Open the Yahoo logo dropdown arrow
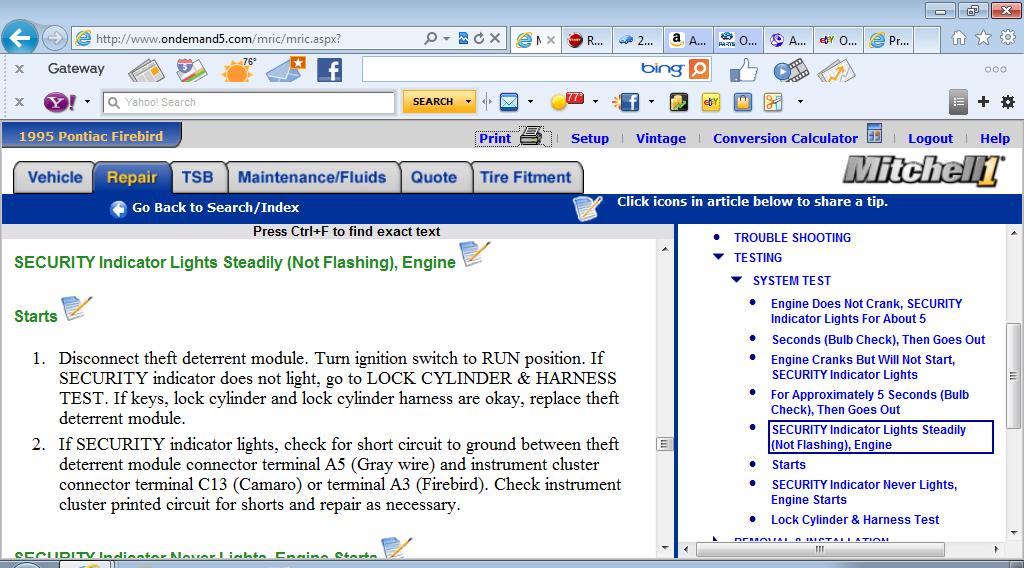 click(87, 102)
